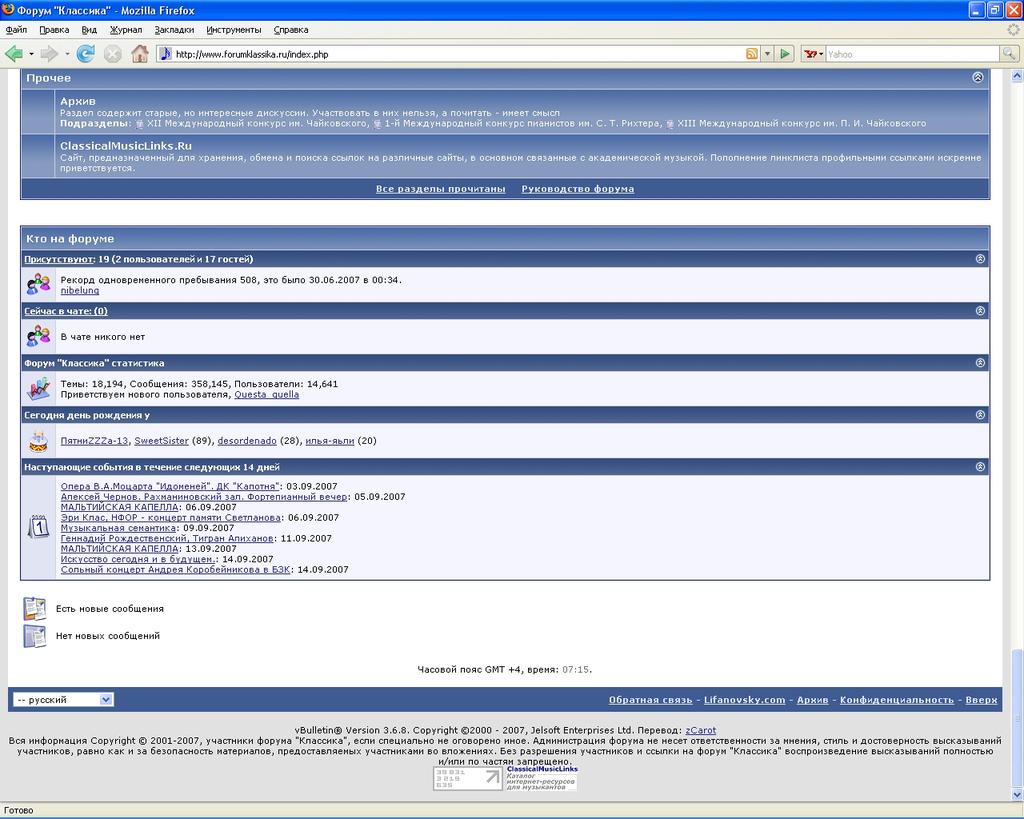Click the birthday cake icon
The width and height of the screenshot is (1024, 819).
point(38,440)
